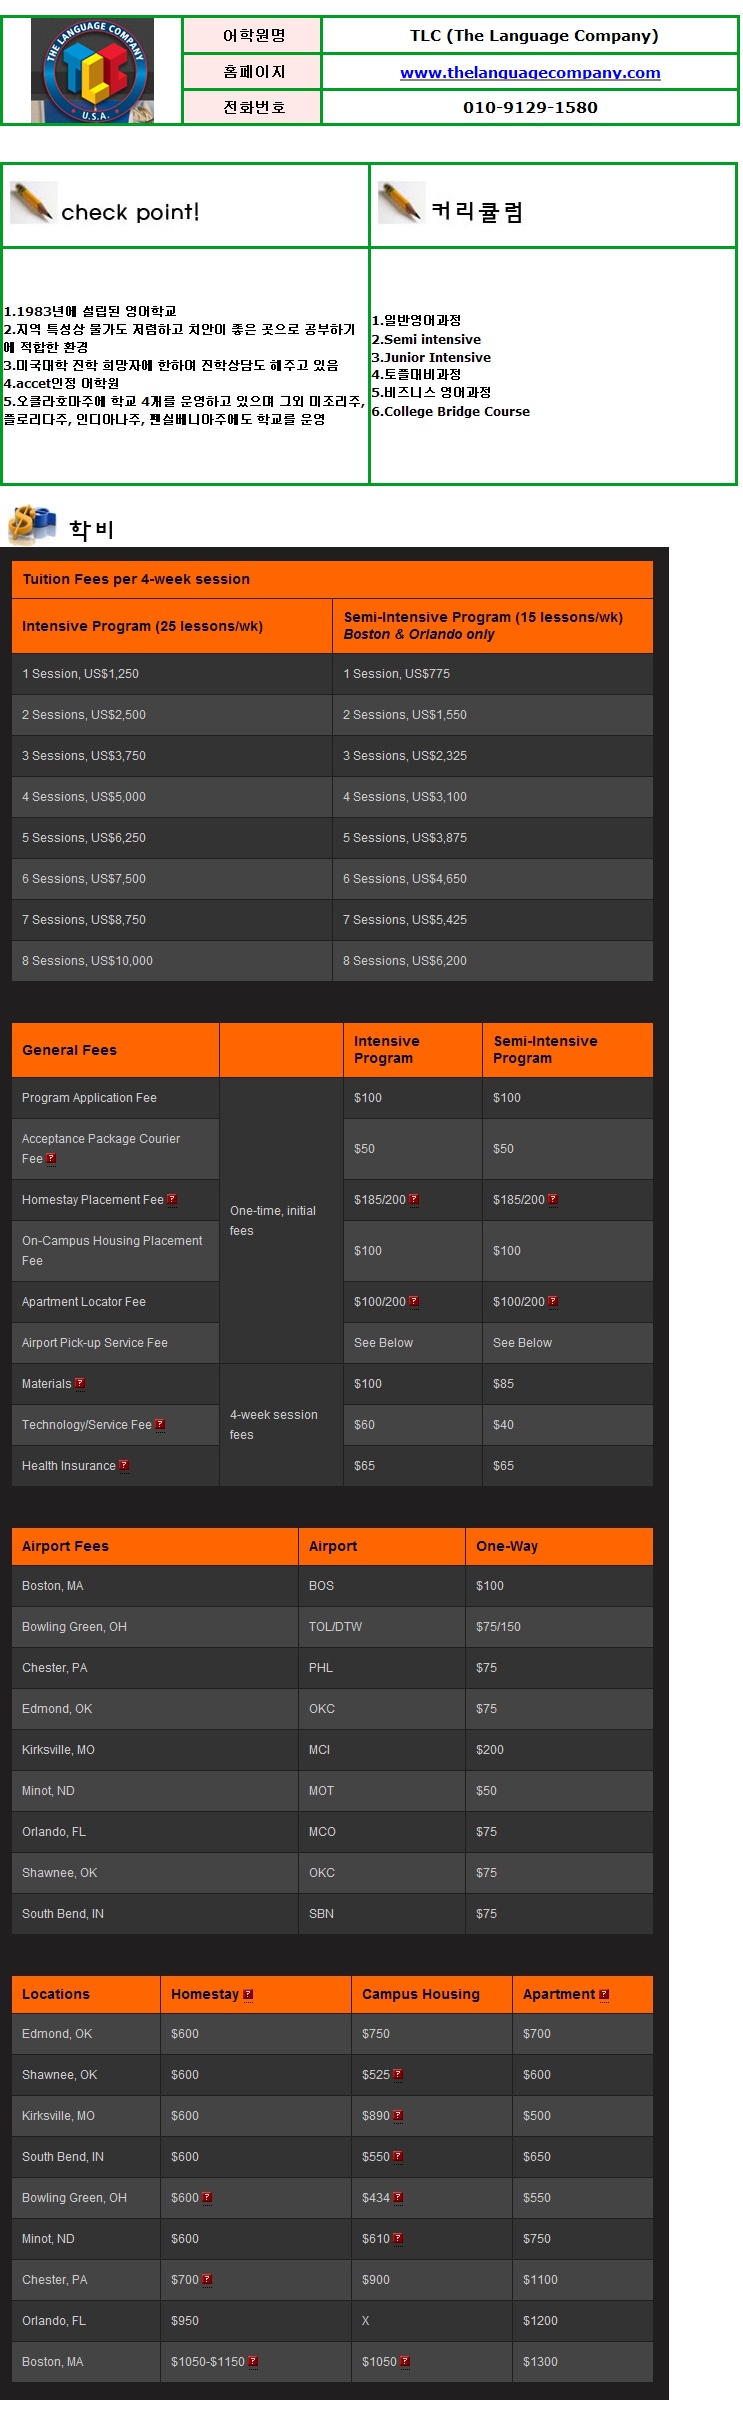Select the $75/150 Bowling Green fee

(x=498, y=1627)
